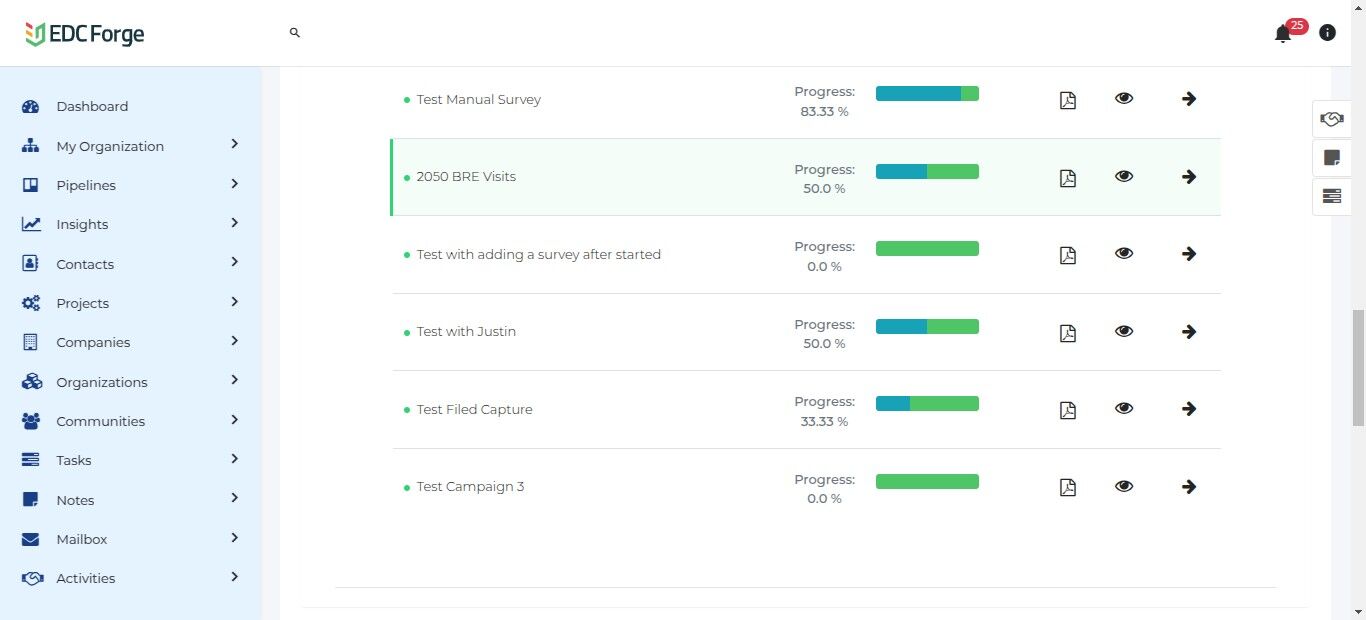Click the tasks list side widget

tap(1331, 196)
